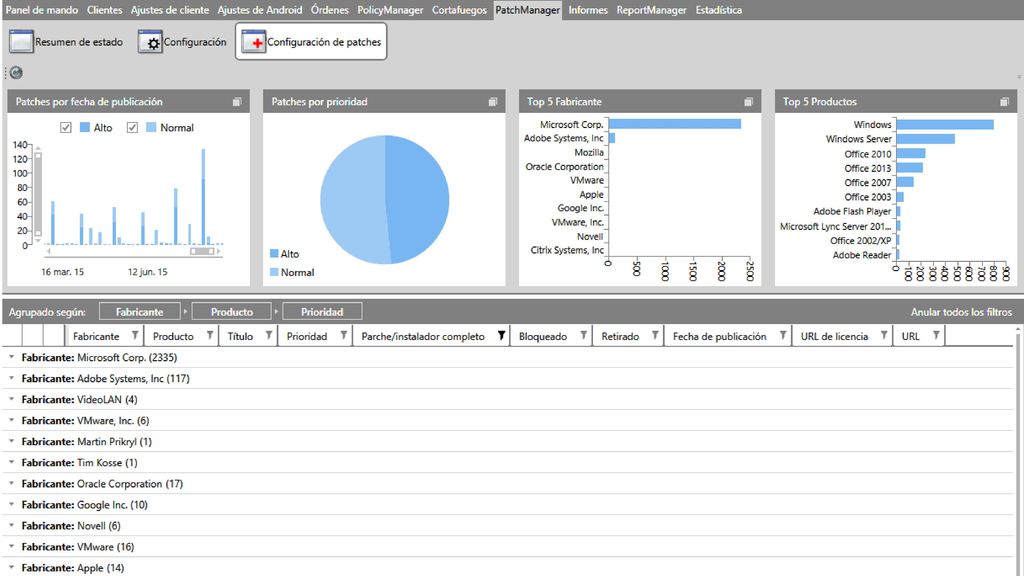Expand the Google Inc. (10) group
This screenshot has height=576, width=1024.
(11, 504)
